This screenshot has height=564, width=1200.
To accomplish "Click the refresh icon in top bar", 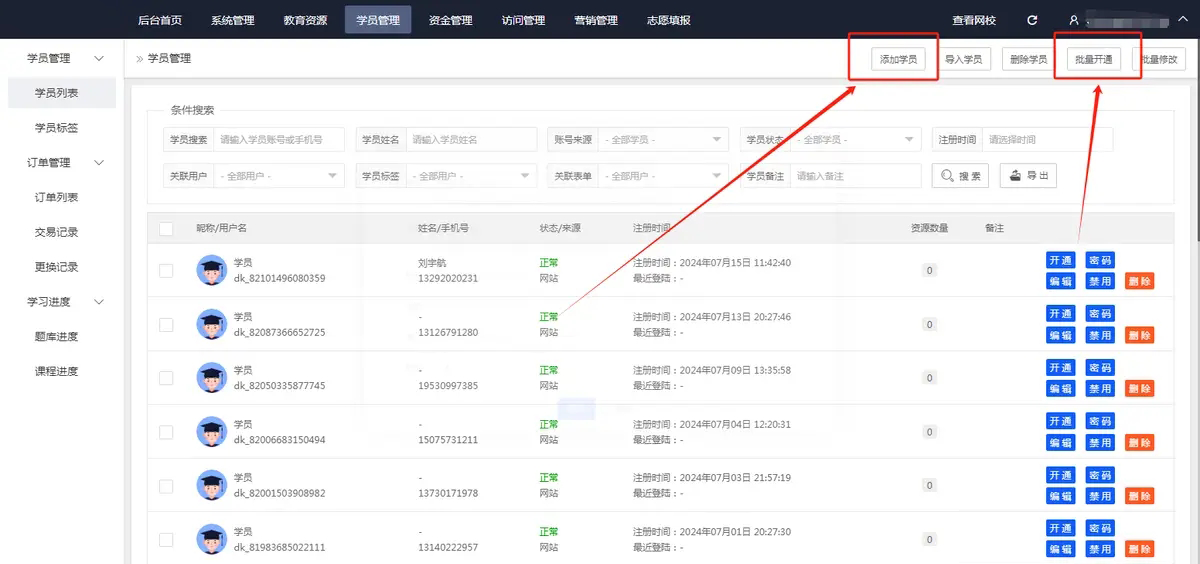I will [1032, 20].
